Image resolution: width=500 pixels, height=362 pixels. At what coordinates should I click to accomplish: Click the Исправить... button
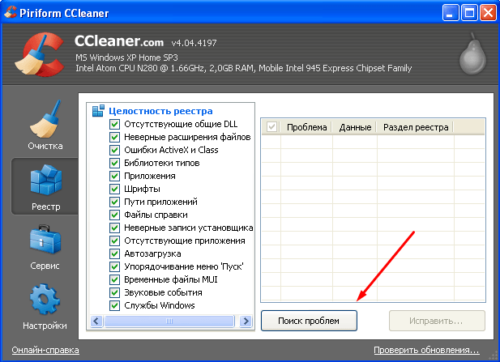(x=437, y=321)
